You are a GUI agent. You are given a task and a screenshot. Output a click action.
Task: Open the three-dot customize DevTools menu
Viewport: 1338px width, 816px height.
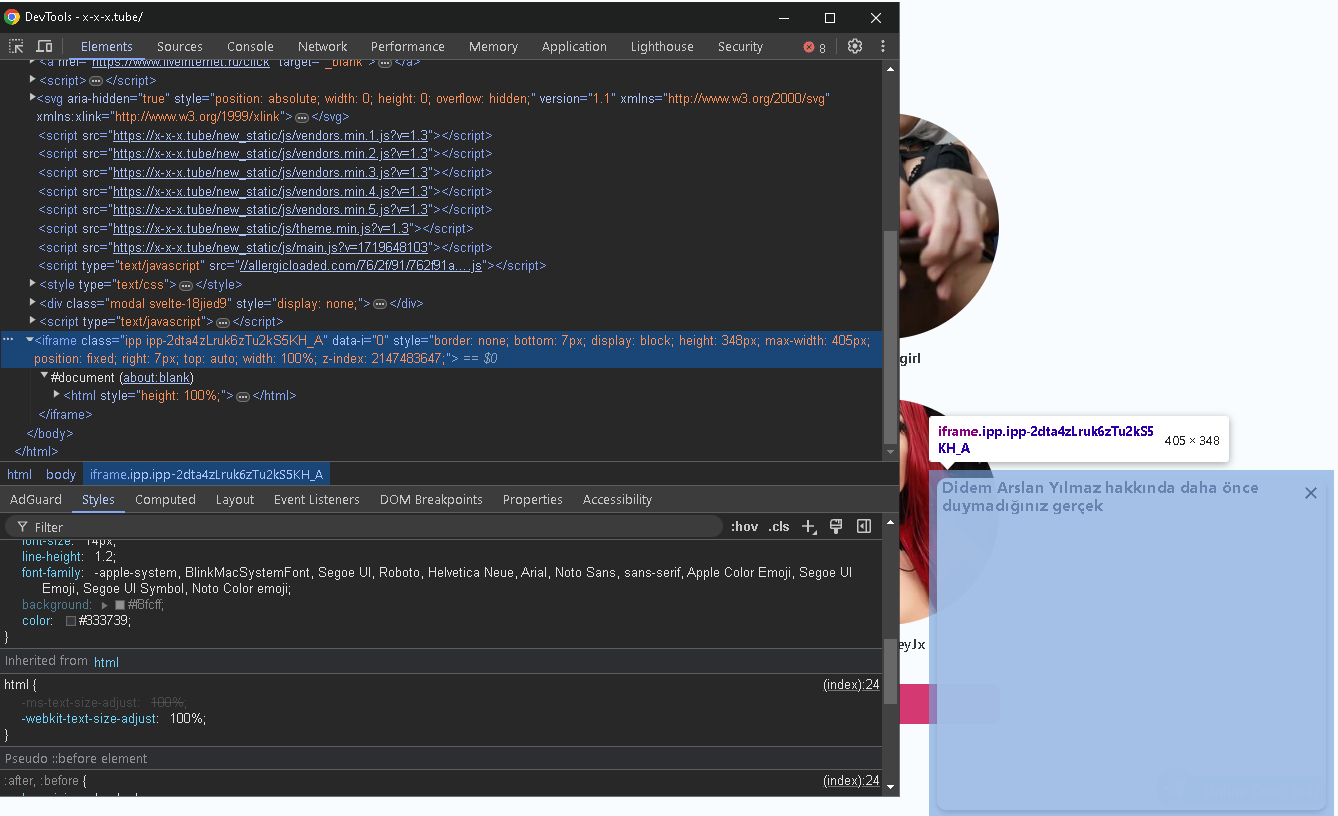[x=882, y=46]
